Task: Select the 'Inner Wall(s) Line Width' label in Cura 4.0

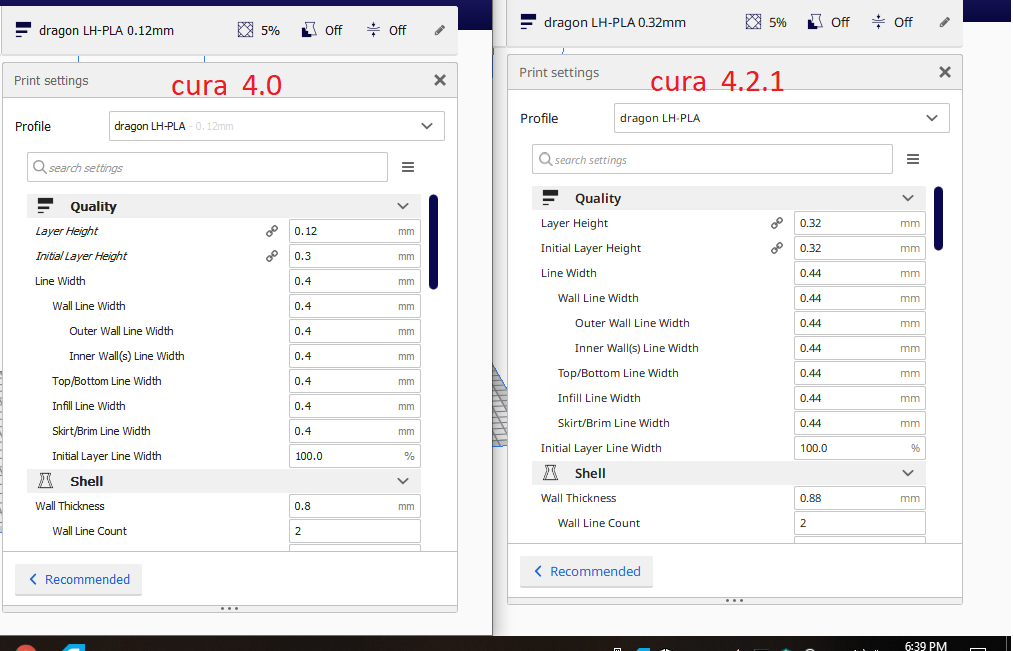Action: click(127, 356)
